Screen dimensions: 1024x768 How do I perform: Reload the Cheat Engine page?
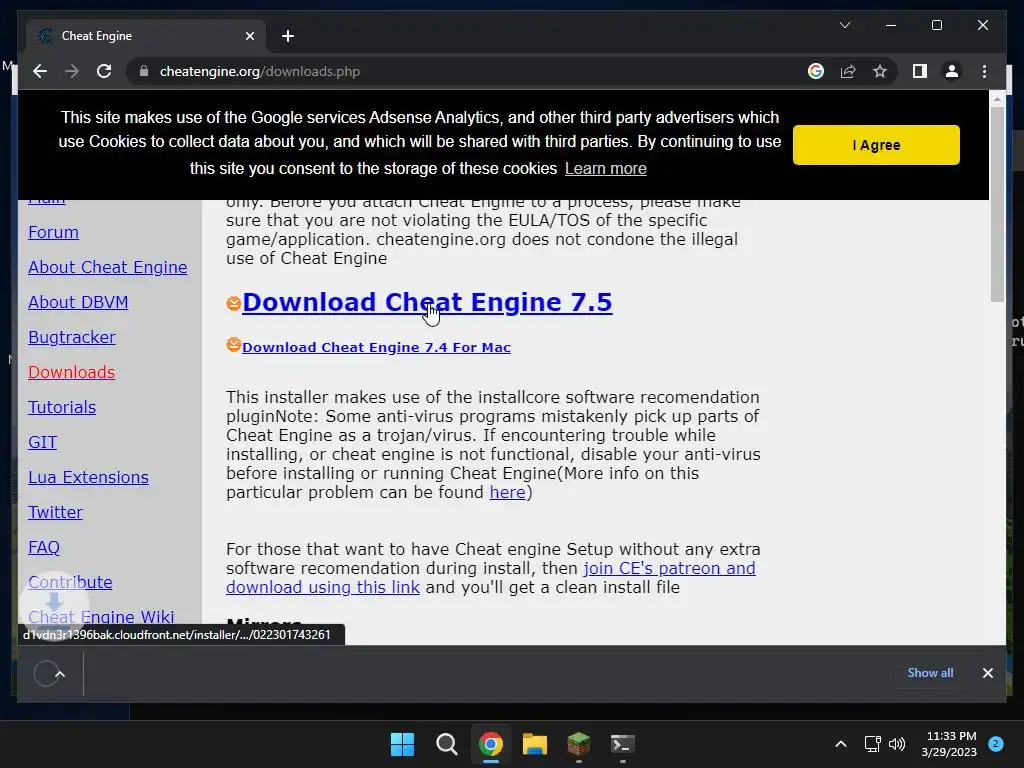(x=104, y=71)
